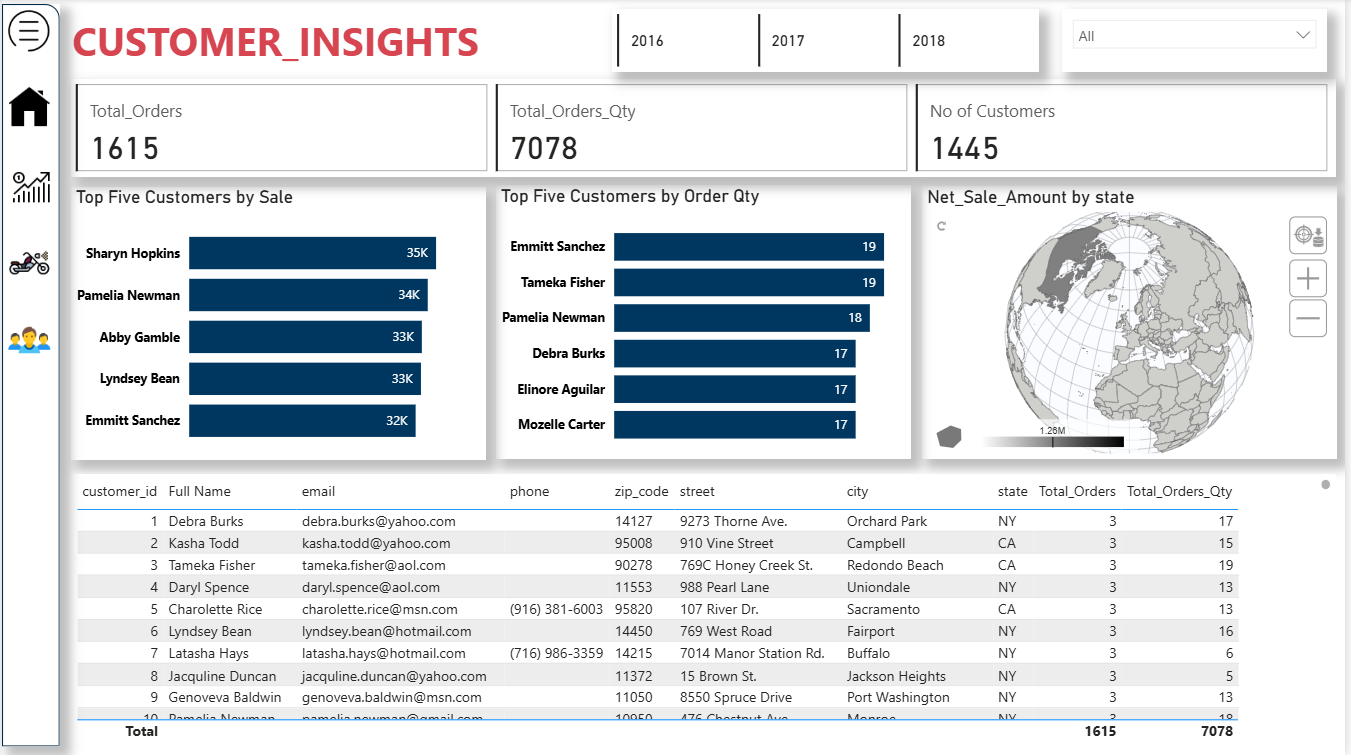Open the motorcycle products page icon
Viewport: 1351px width, 755px height.
[x=29, y=263]
